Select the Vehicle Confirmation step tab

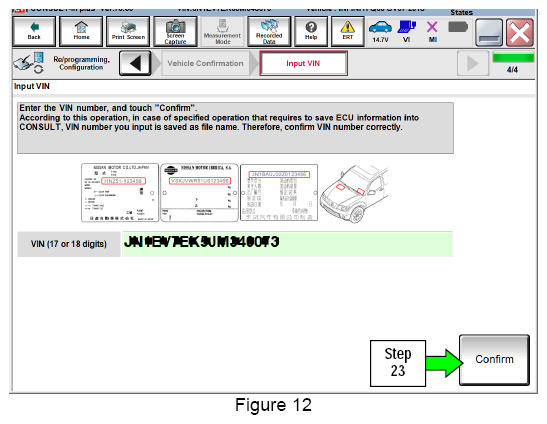point(205,63)
